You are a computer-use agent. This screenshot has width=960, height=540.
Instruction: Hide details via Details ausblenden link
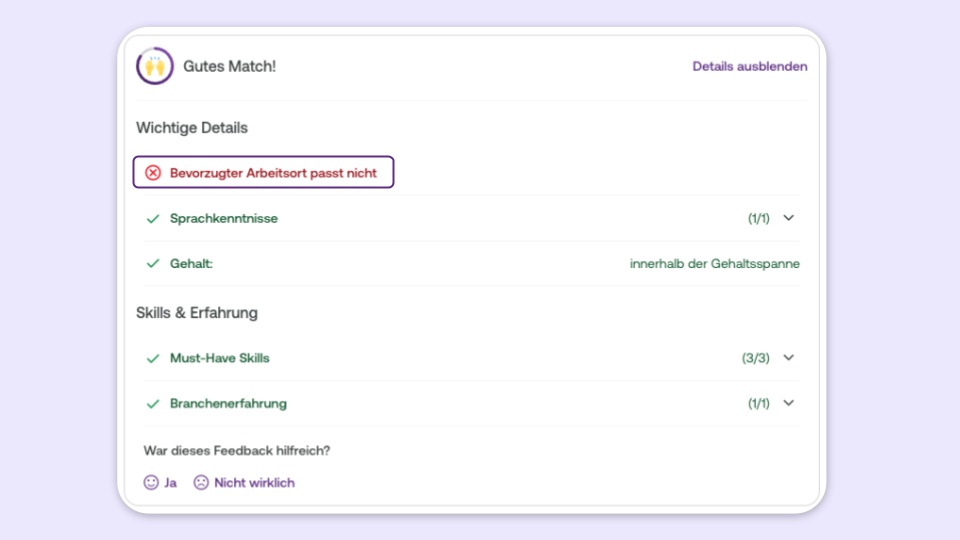[749, 66]
